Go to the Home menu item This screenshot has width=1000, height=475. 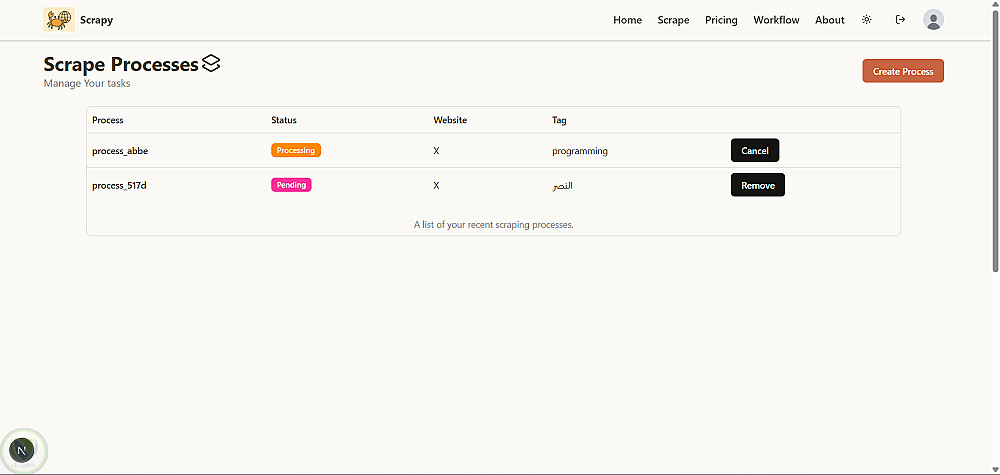click(x=627, y=20)
